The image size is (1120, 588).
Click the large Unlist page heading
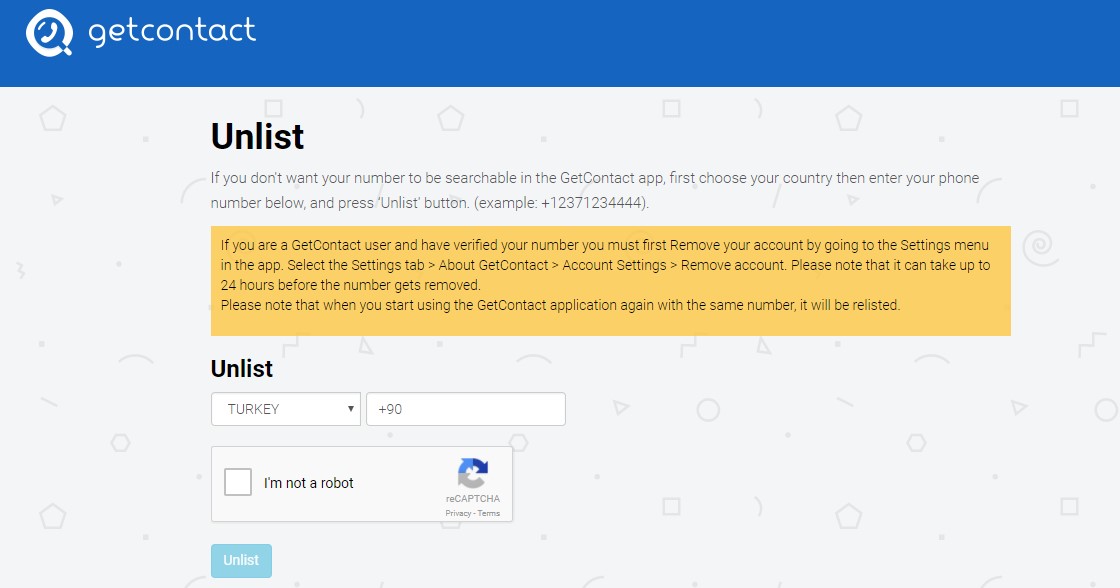tap(257, 136)
